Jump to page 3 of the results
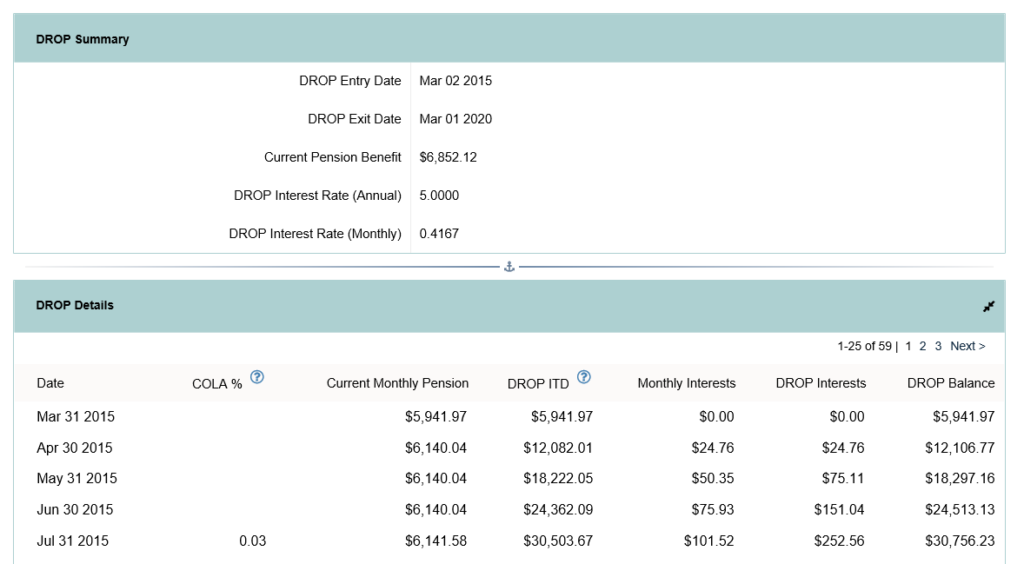 pyautogui.click(x=938, y=346)
